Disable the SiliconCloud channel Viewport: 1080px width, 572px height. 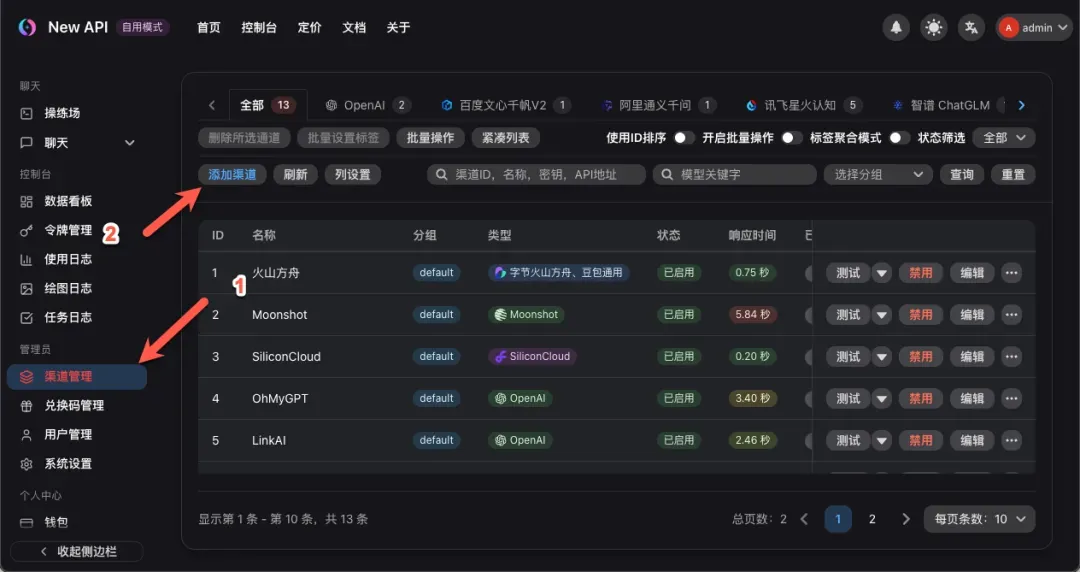pyautogui.click(x=920, y=357)
